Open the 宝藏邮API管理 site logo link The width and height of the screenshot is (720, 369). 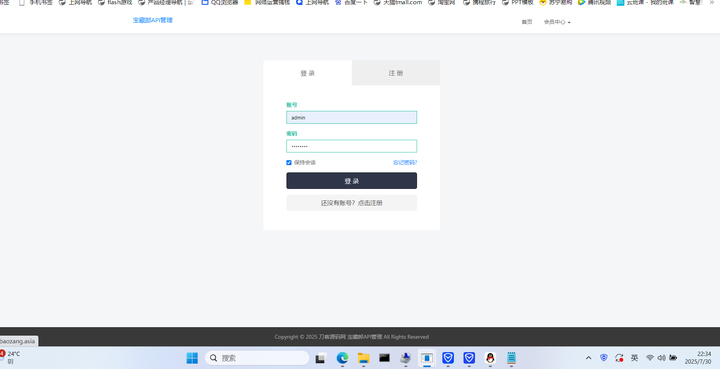click(153, 20)
